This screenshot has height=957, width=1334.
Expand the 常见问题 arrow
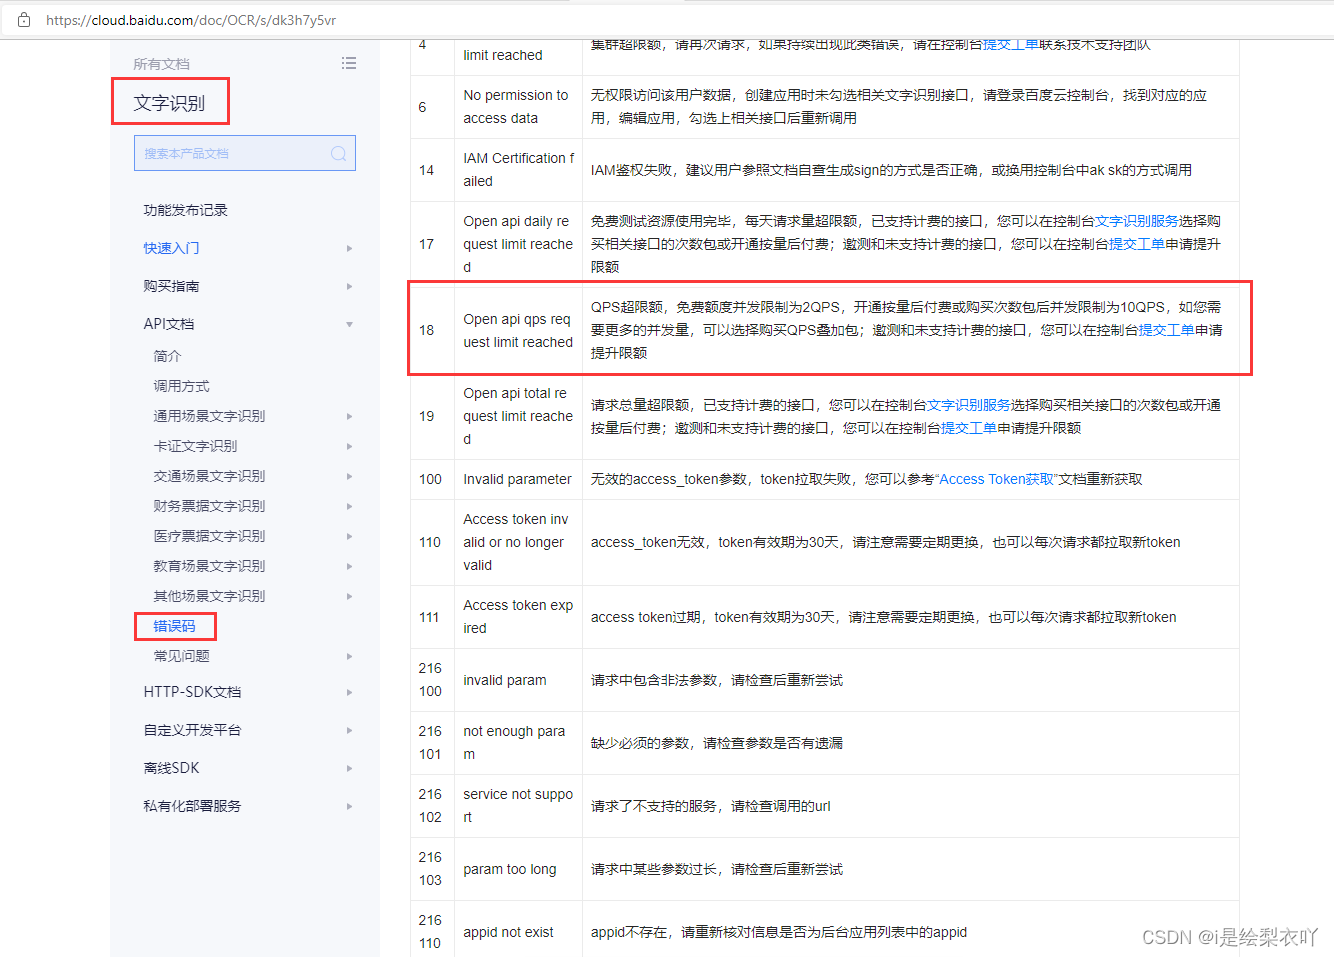coord(349,656)
